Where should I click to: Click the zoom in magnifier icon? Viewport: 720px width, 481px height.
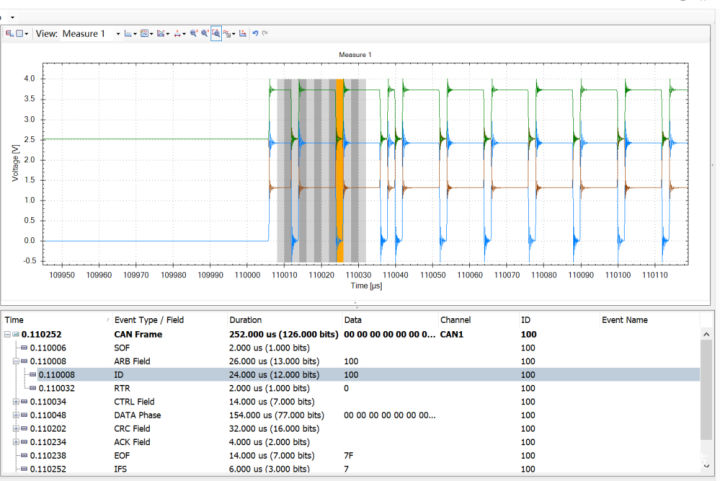click(193, 34)
